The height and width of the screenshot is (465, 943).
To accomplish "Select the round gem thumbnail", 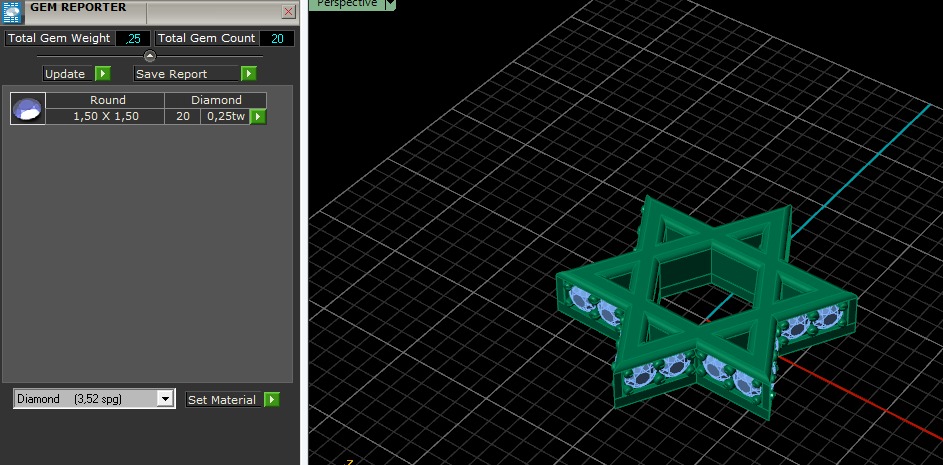I will point(28,108).
